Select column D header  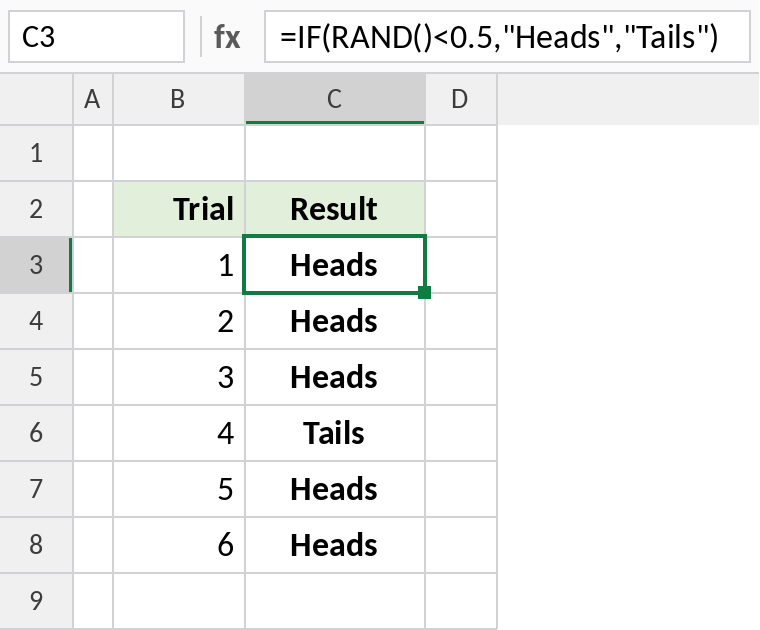pyautogui.click(x=461, y=99)
